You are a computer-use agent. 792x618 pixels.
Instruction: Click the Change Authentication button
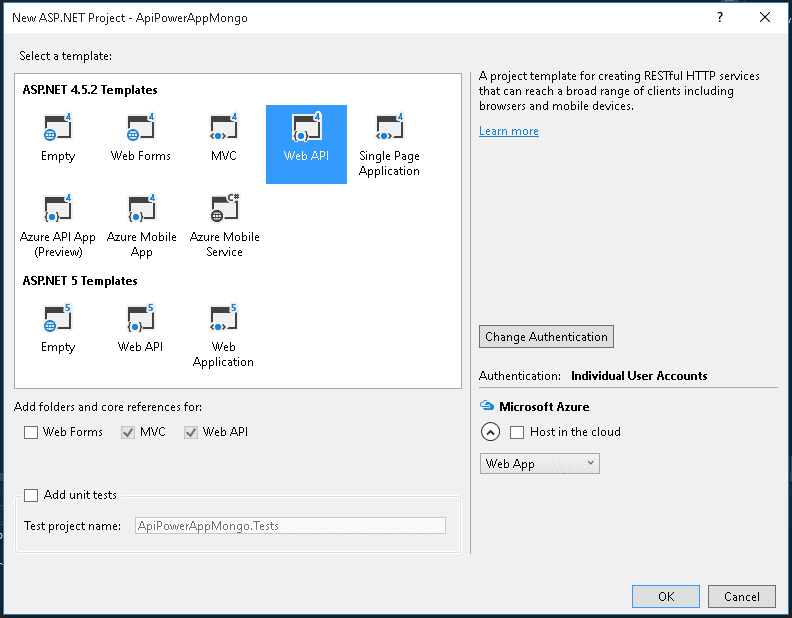546,337
